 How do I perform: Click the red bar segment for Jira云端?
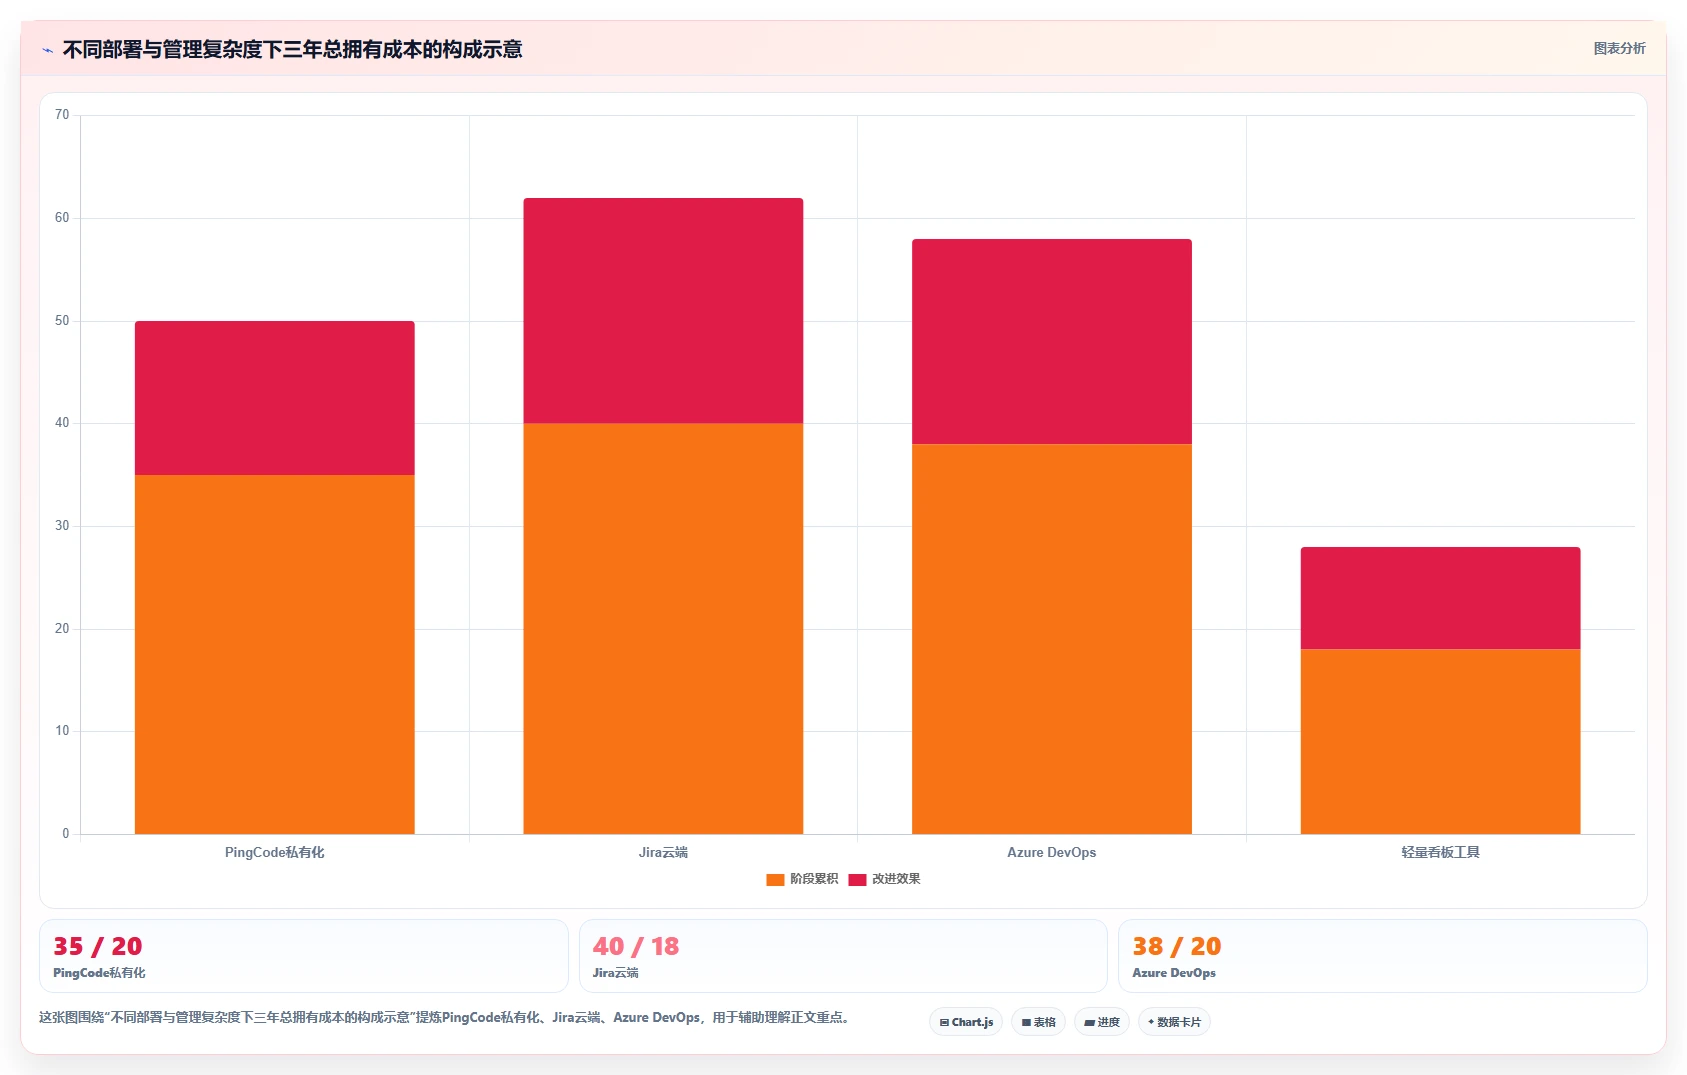coord(663,311)
